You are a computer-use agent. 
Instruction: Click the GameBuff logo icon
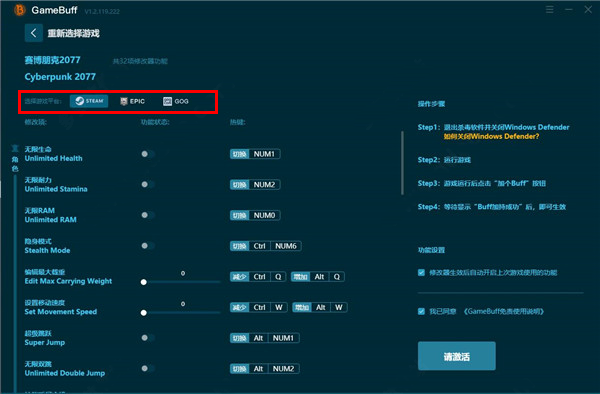(x=20, y=10)
